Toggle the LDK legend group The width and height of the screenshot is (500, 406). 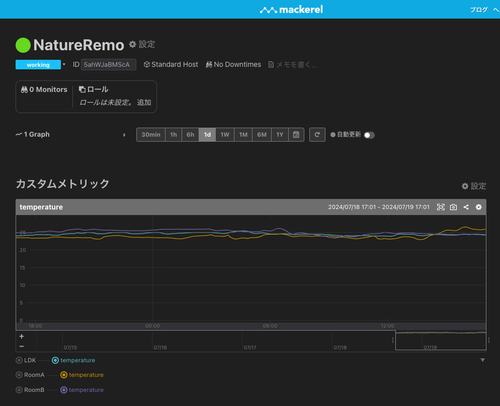pos(26,360)
